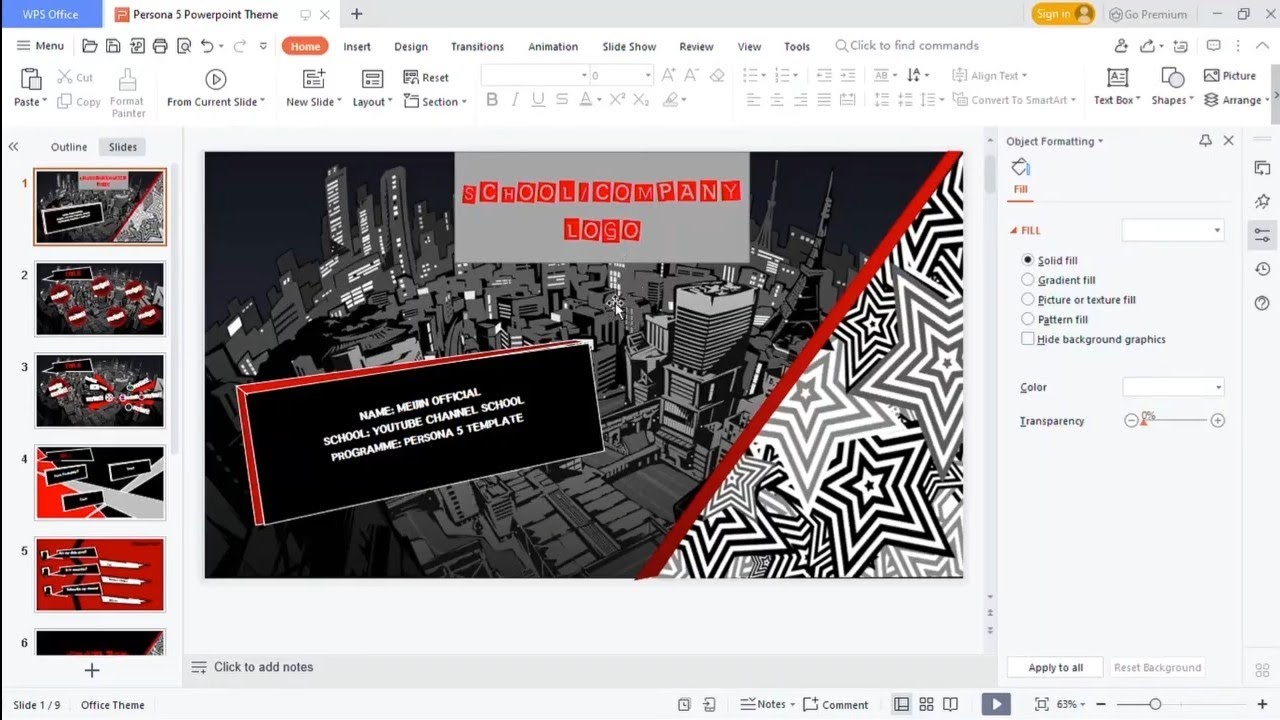Open the Color dropdown
This screenshot has height=720, width=1280.
click(1174, 387)
